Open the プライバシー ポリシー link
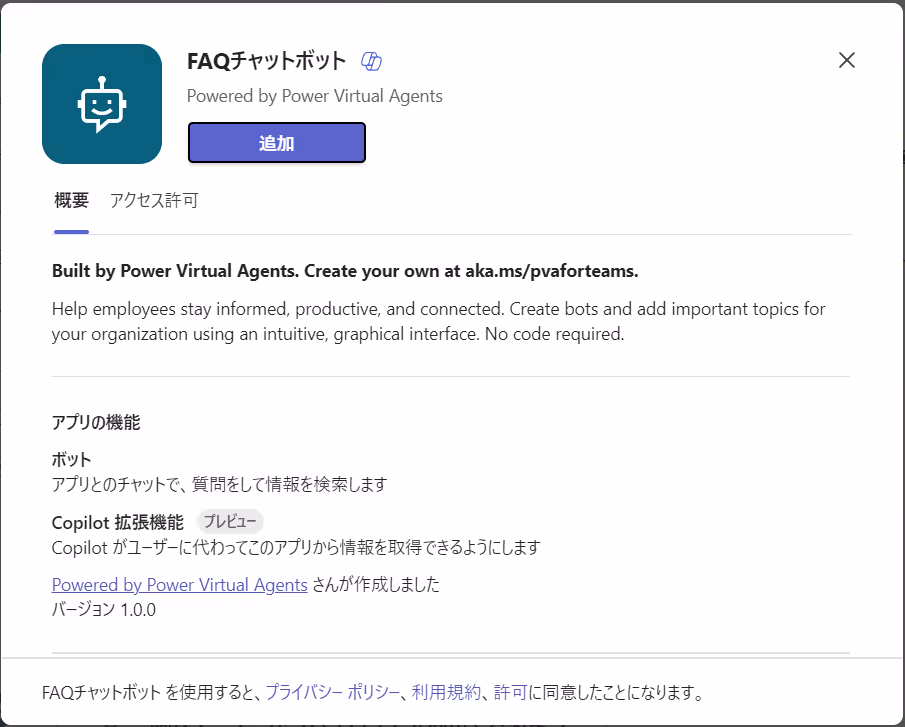This screenshot has width=905, height=727. point(332,692)
